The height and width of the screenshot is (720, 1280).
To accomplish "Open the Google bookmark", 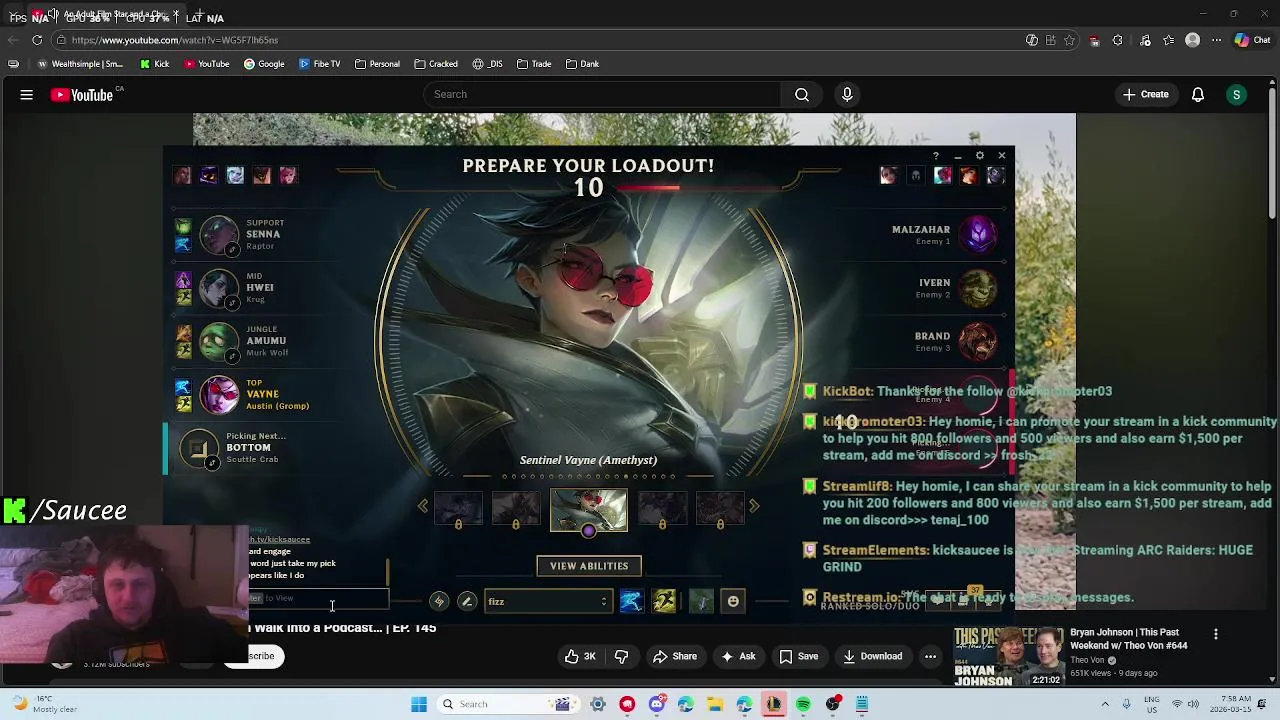I will point(264,64).
